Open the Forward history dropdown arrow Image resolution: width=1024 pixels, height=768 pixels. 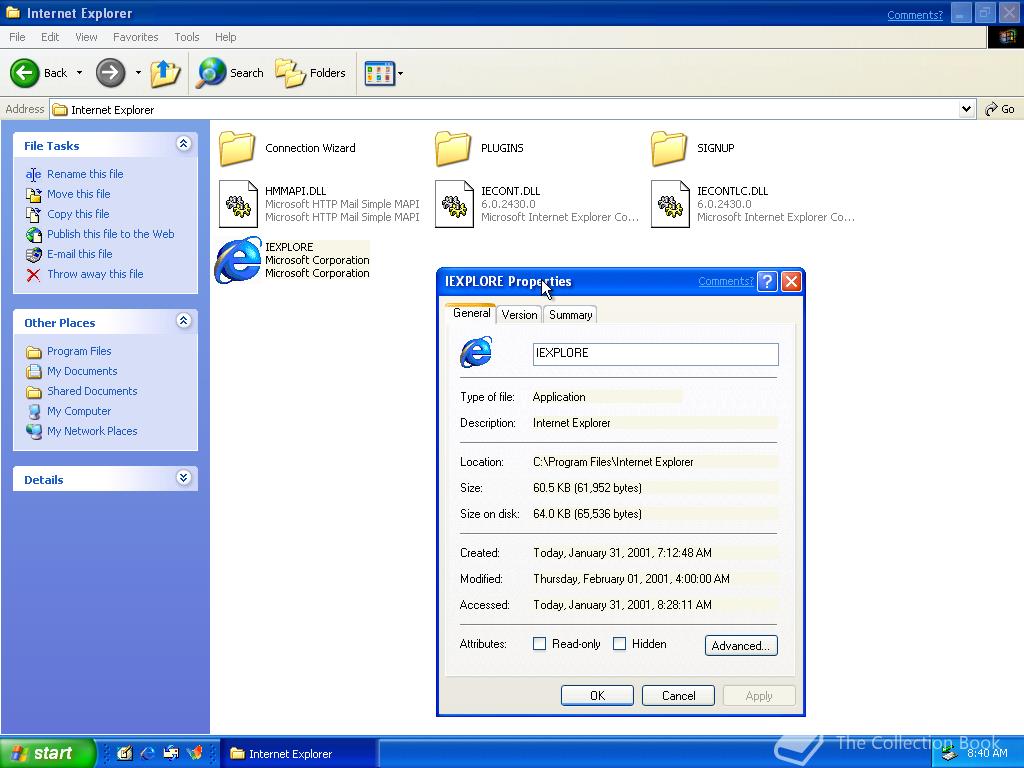coord(138,72)
